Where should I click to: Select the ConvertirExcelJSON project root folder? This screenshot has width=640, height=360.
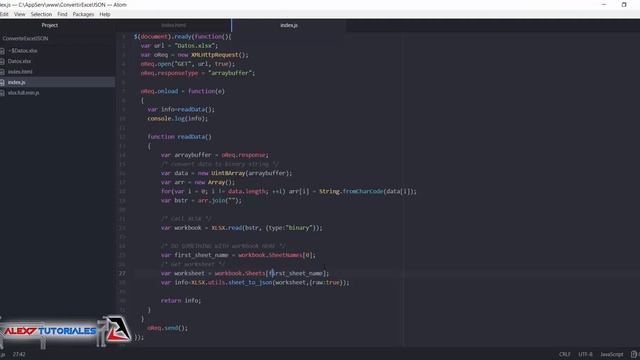[x=25, y=38]
